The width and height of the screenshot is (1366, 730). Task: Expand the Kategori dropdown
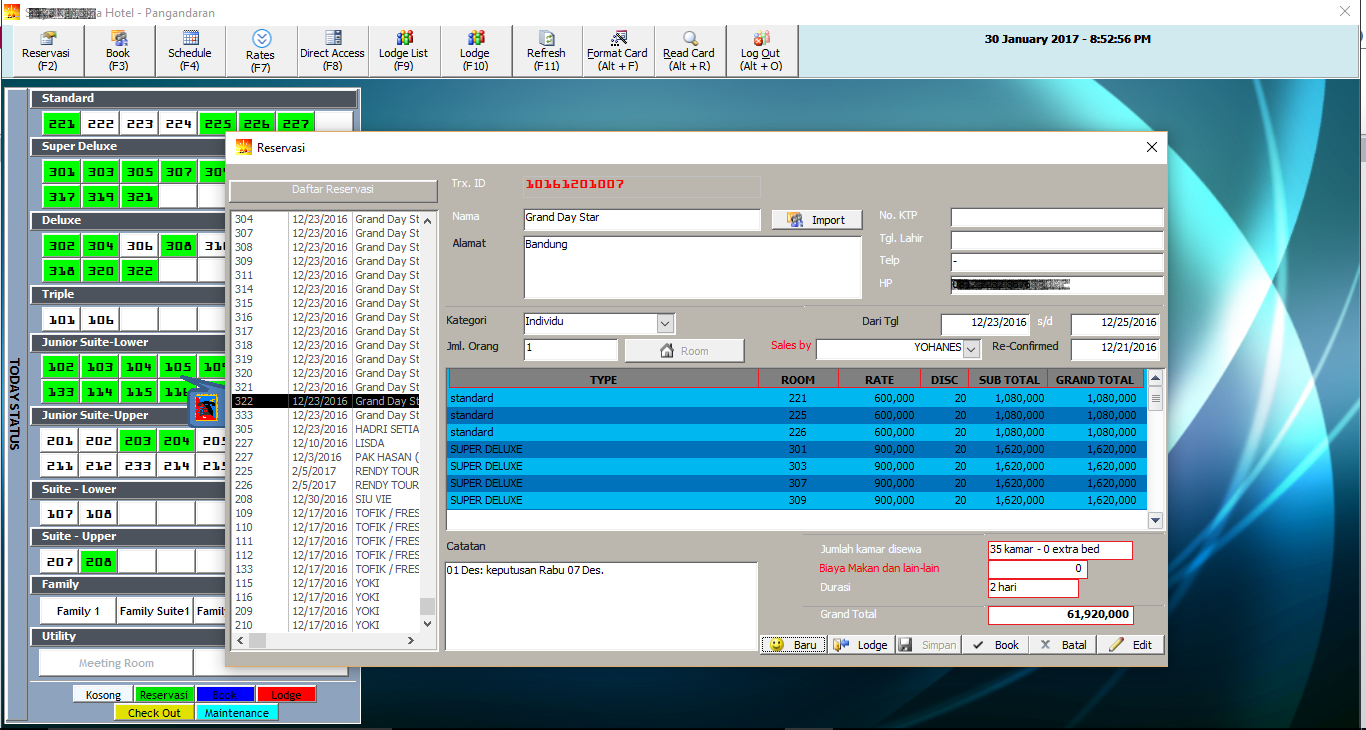666,323
